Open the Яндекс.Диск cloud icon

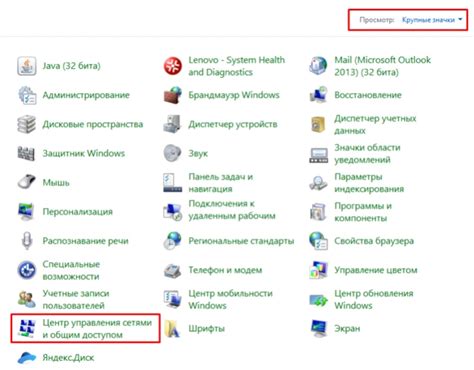click(x=27, y=358)
